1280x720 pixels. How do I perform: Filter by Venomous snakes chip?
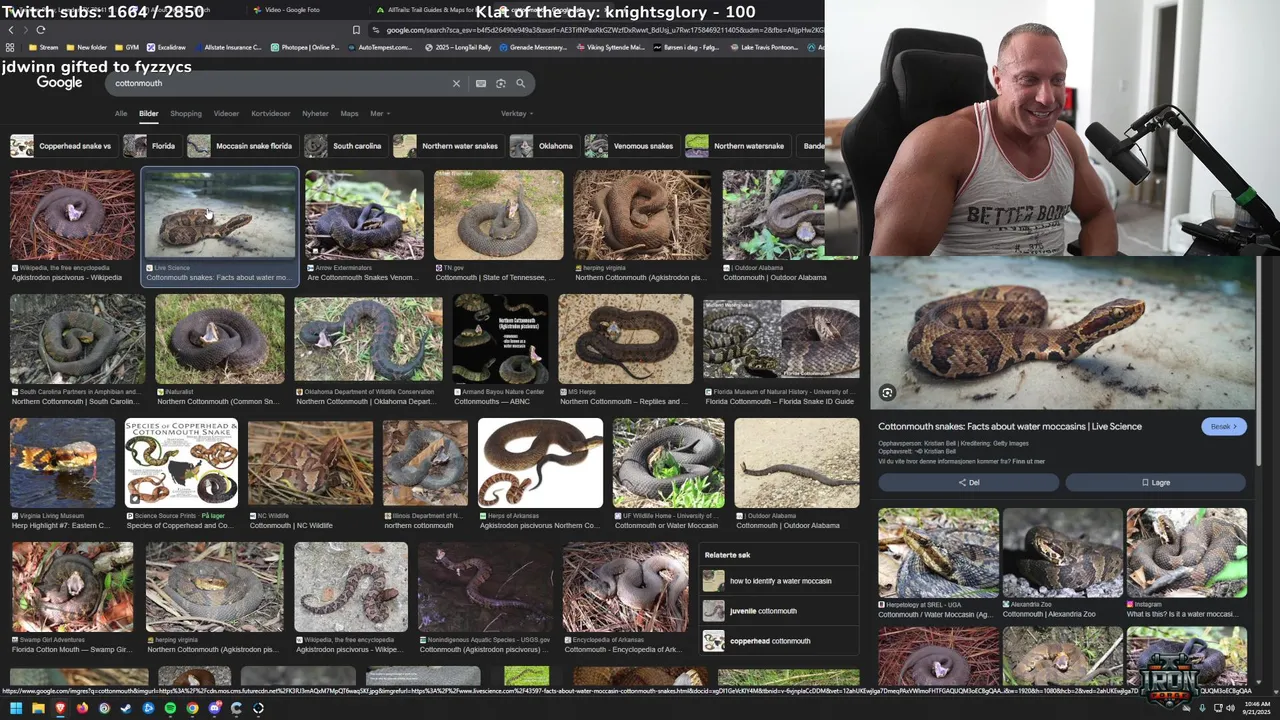(x=631, y=146)
